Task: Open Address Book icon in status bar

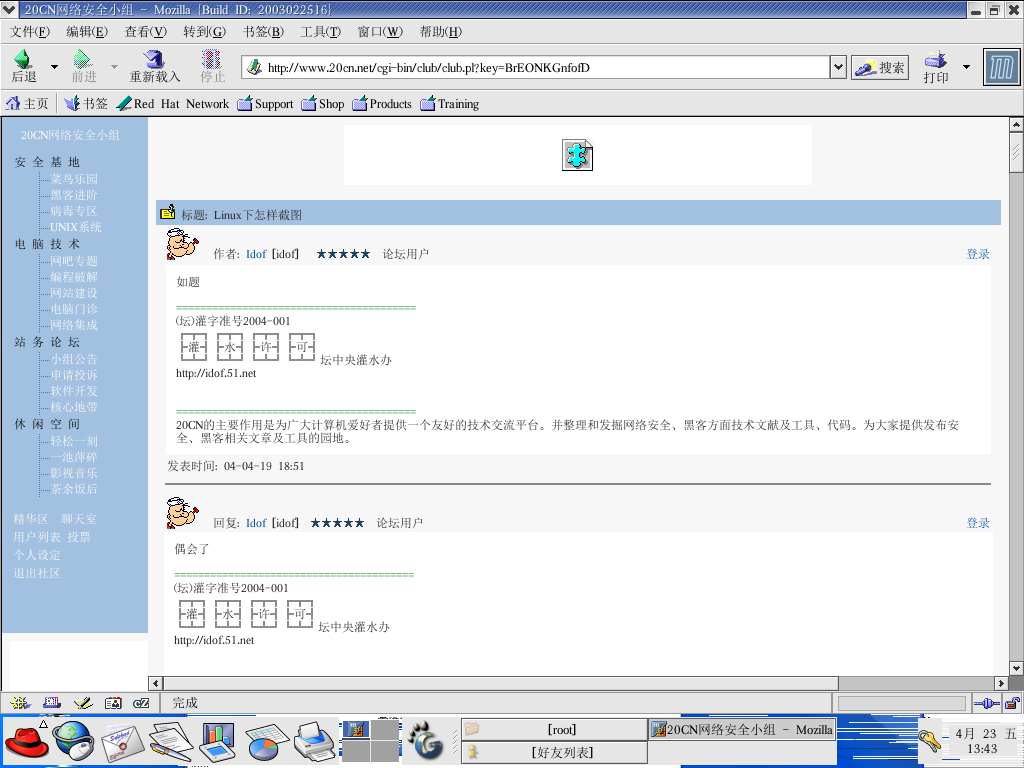Action: point(113,703)
